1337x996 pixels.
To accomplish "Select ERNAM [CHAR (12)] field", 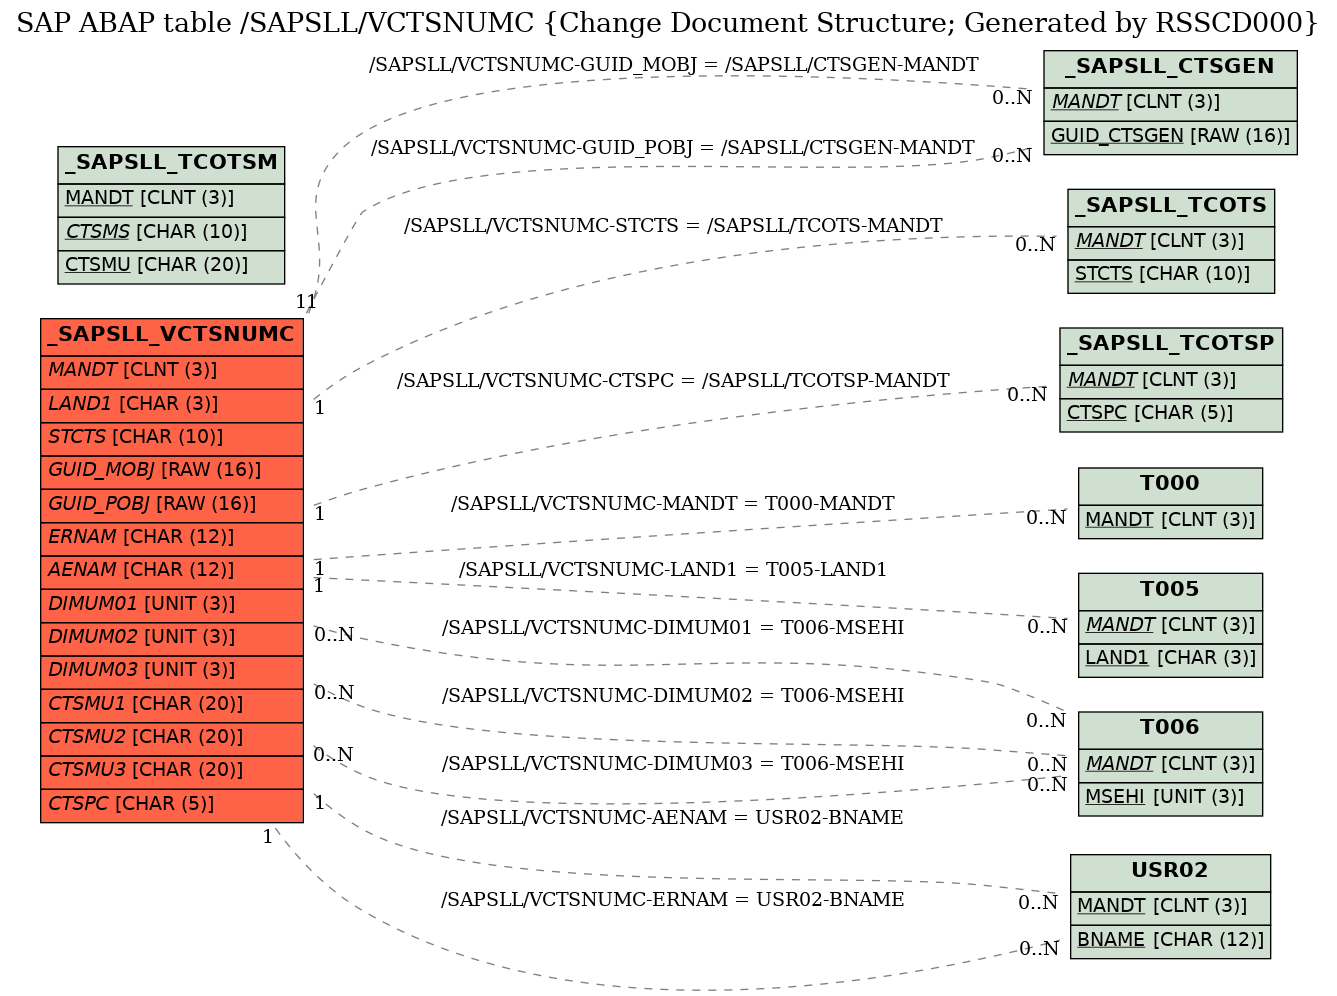I will (x=172, y=537).
